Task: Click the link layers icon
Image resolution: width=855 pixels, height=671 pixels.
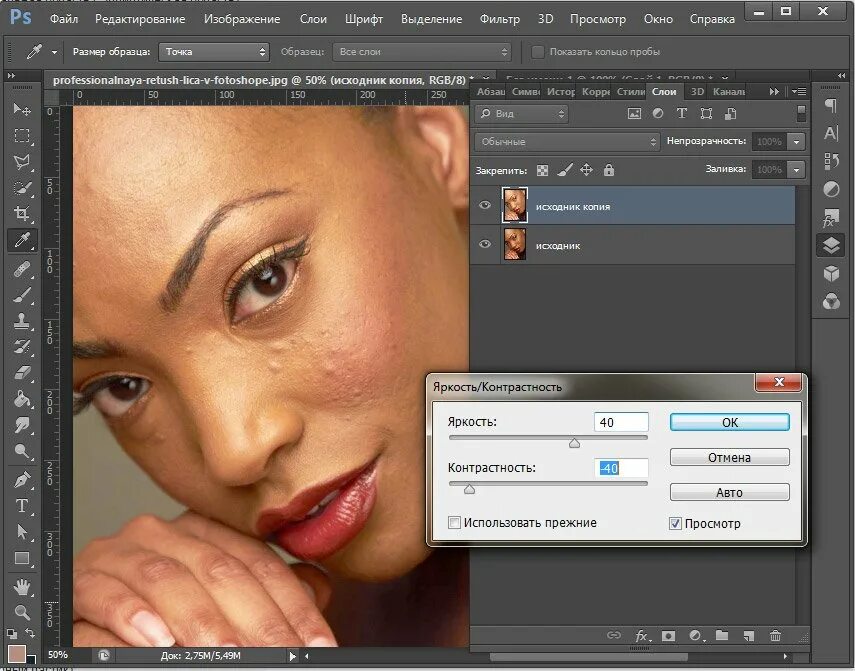Action: (614, 635)
